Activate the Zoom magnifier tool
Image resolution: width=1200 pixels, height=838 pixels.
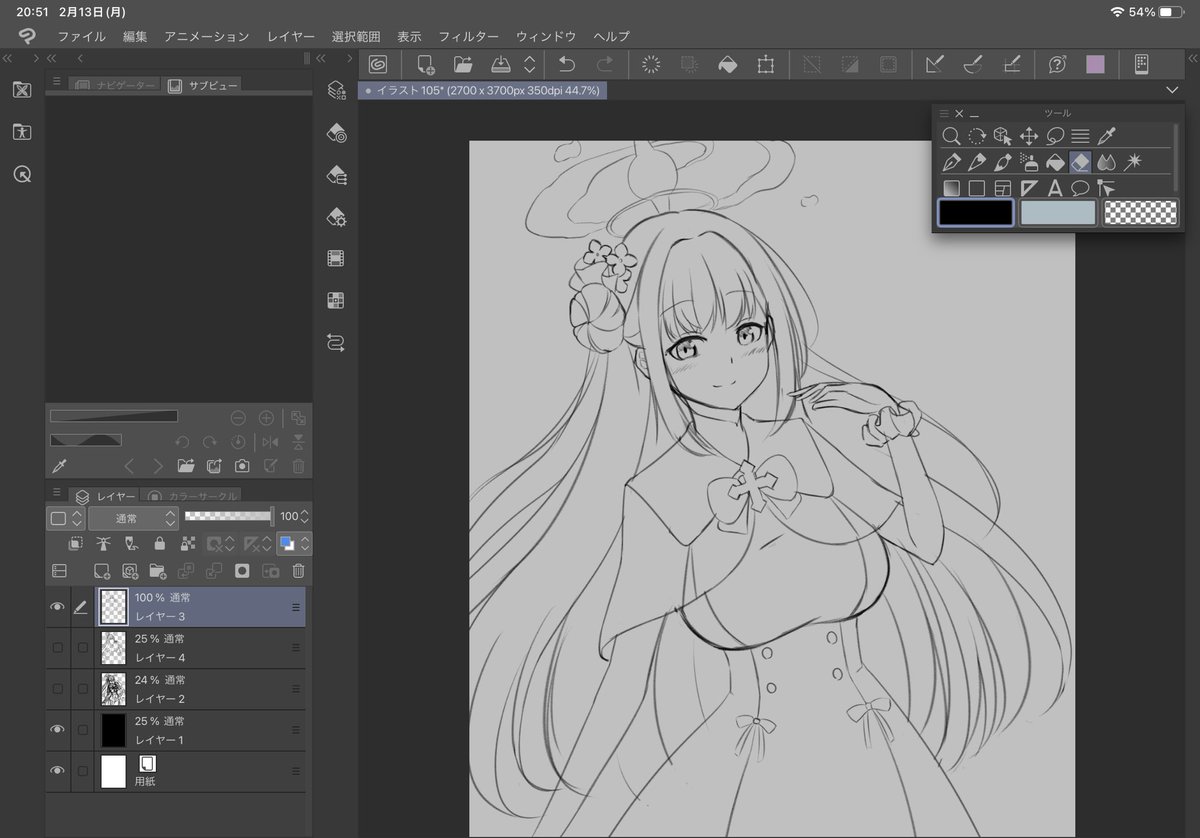click(x=951, y=136)
